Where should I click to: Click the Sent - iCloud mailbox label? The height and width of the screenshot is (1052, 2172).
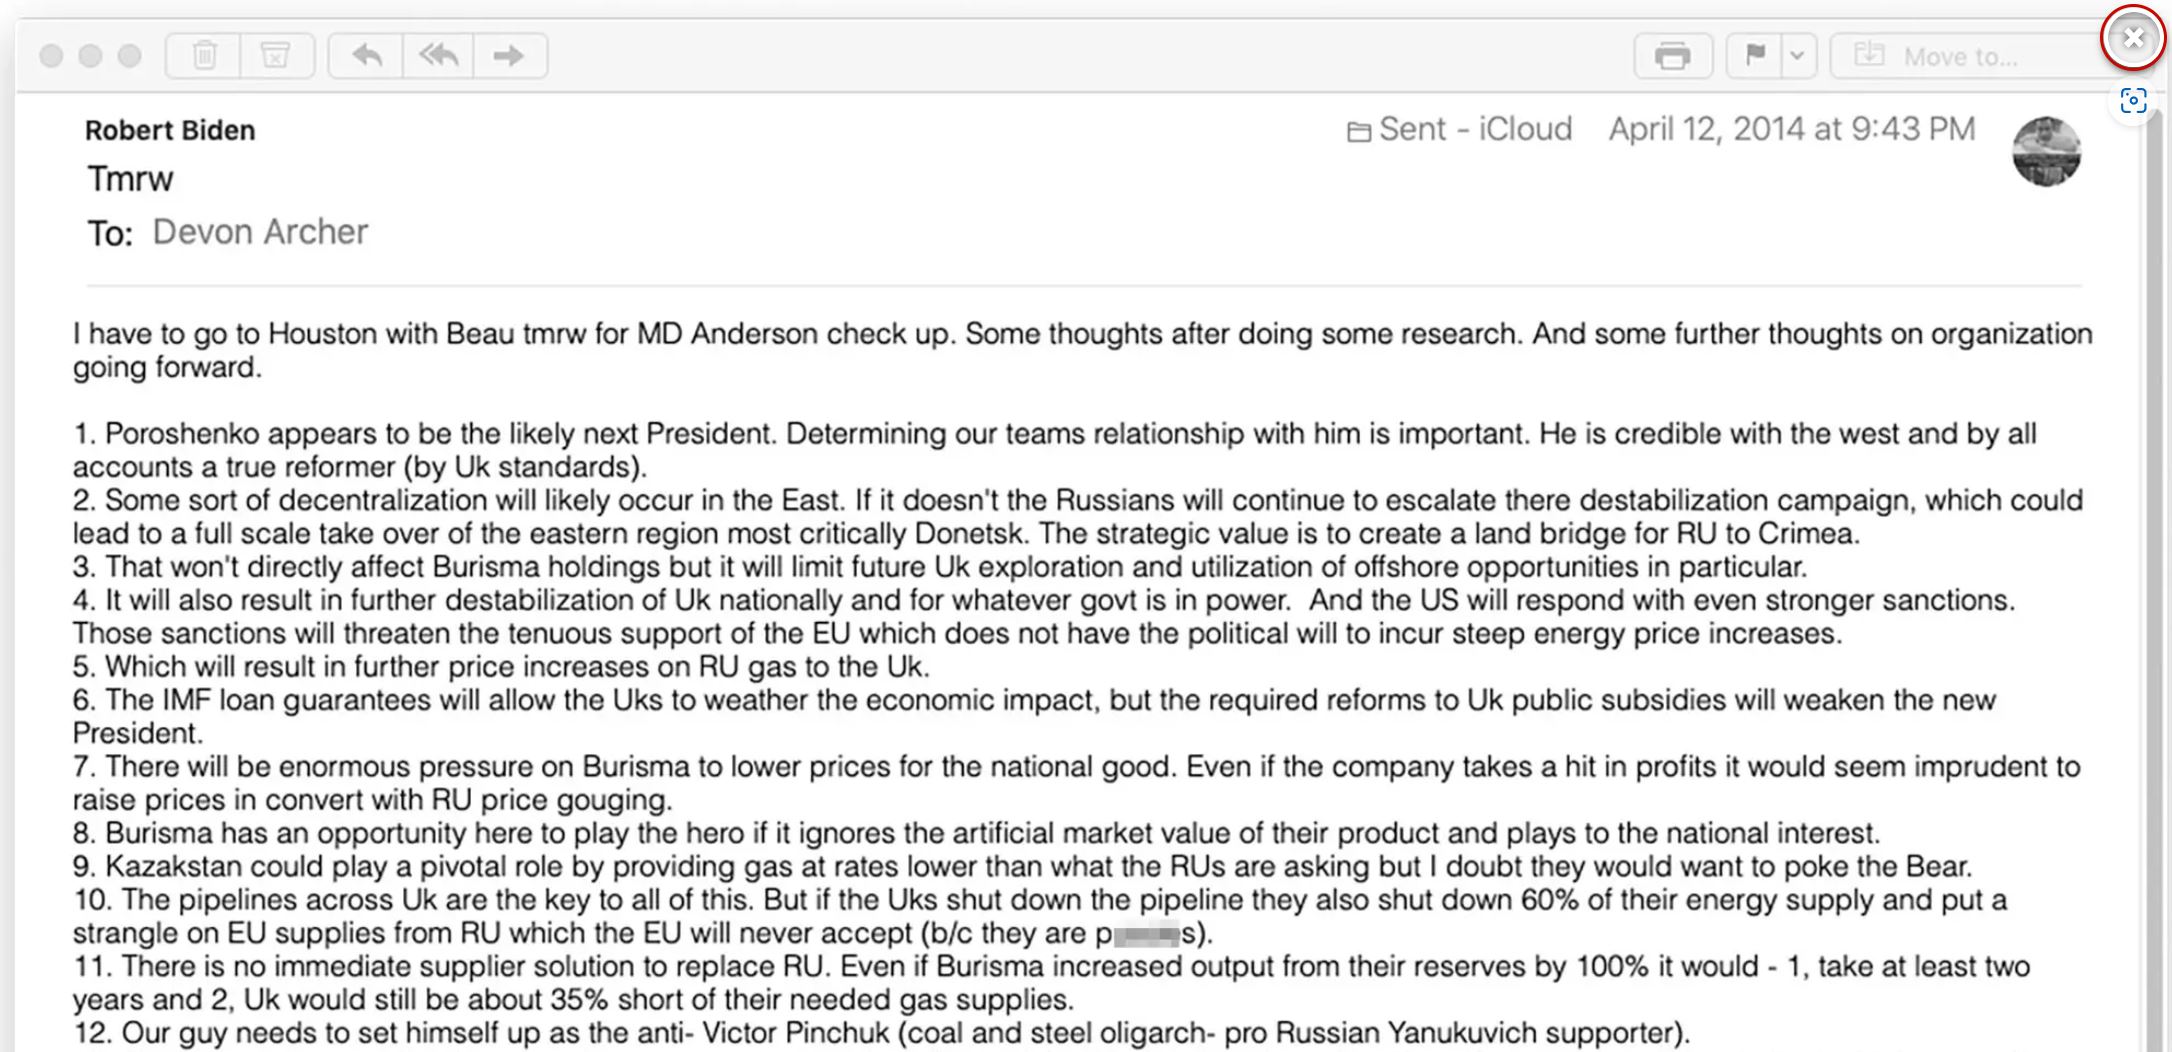pos(1460,129)
